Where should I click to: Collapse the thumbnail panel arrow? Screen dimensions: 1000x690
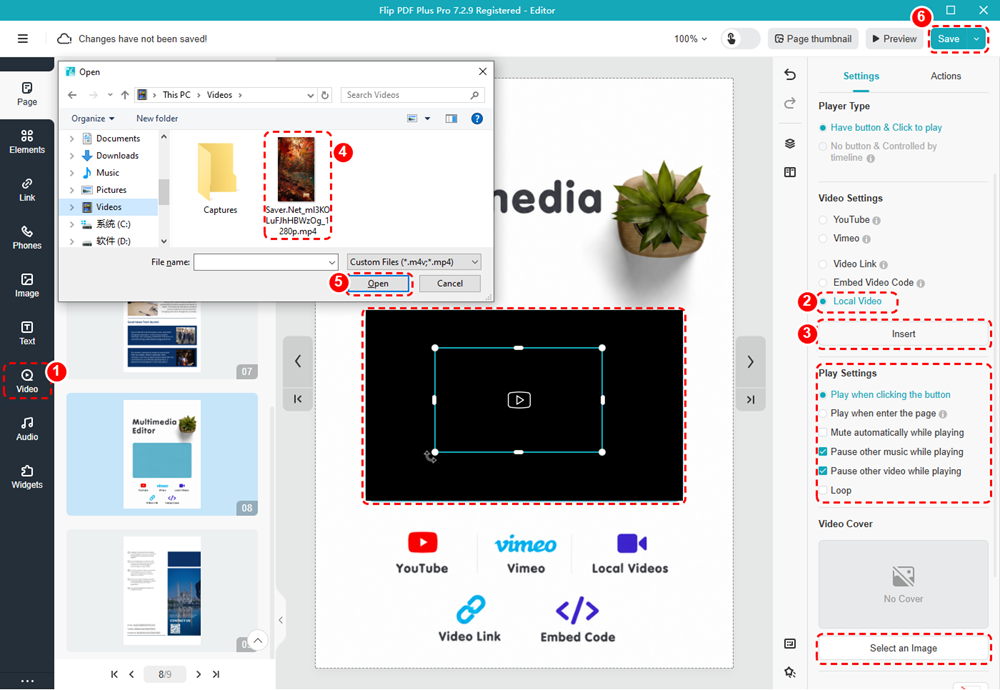pyautogui.click(x=281, y=620)
